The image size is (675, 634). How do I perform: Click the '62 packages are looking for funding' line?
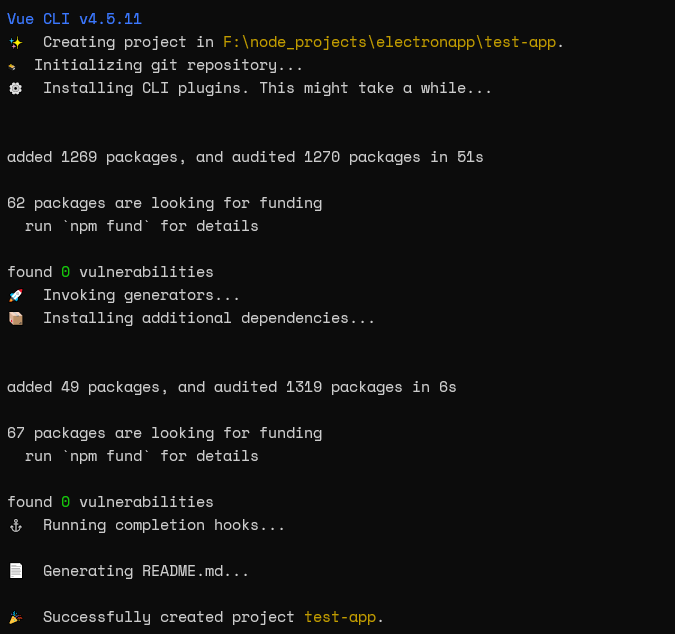pos(164,203)
